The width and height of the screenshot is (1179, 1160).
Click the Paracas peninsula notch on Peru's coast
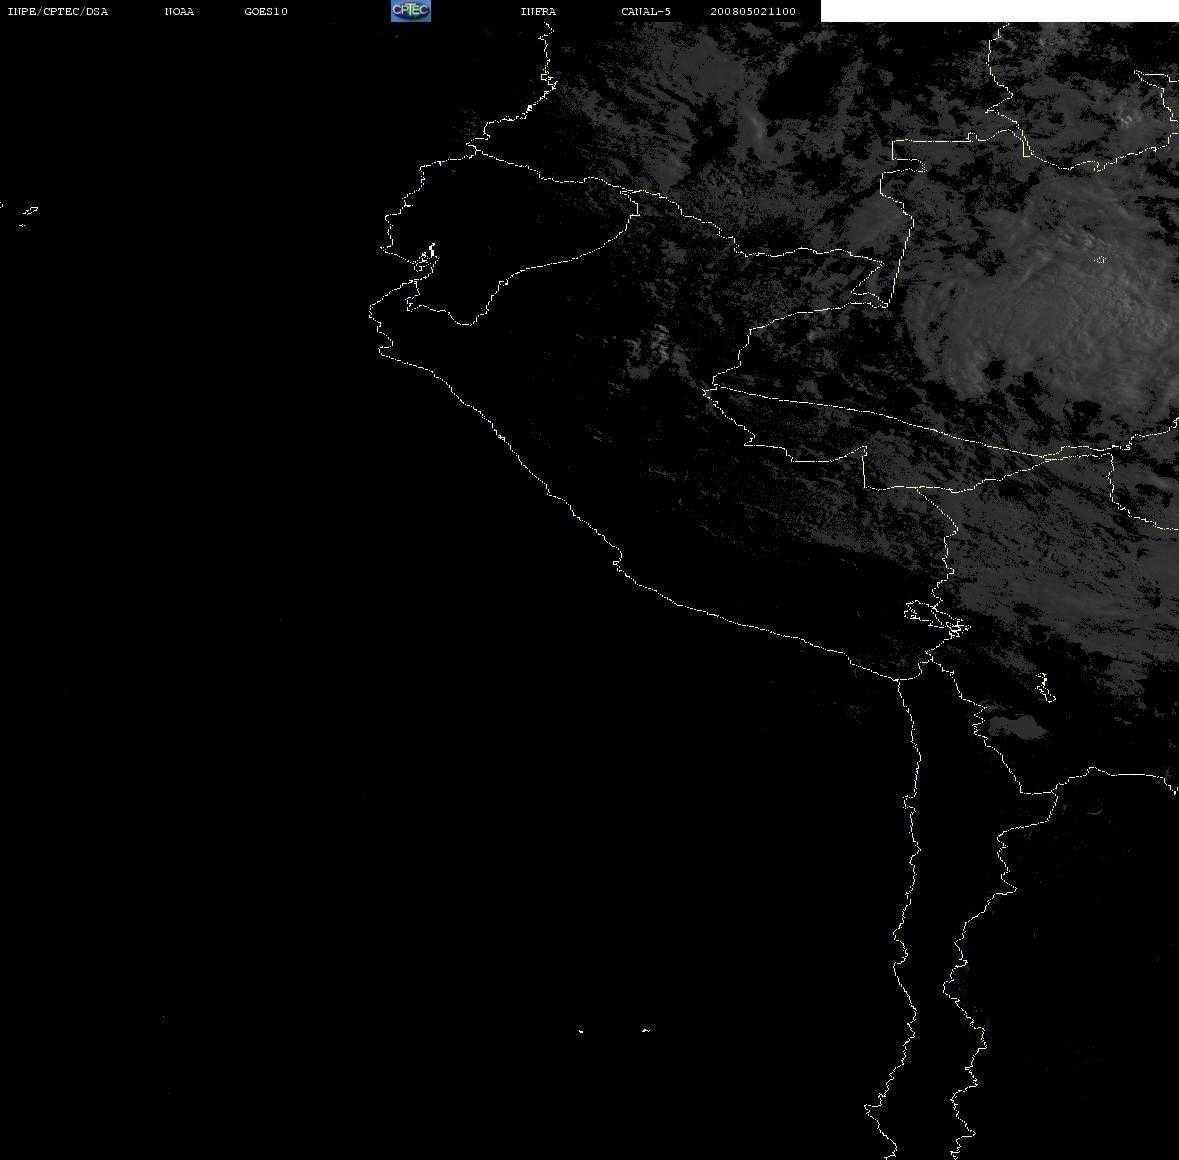click(617, 562)
